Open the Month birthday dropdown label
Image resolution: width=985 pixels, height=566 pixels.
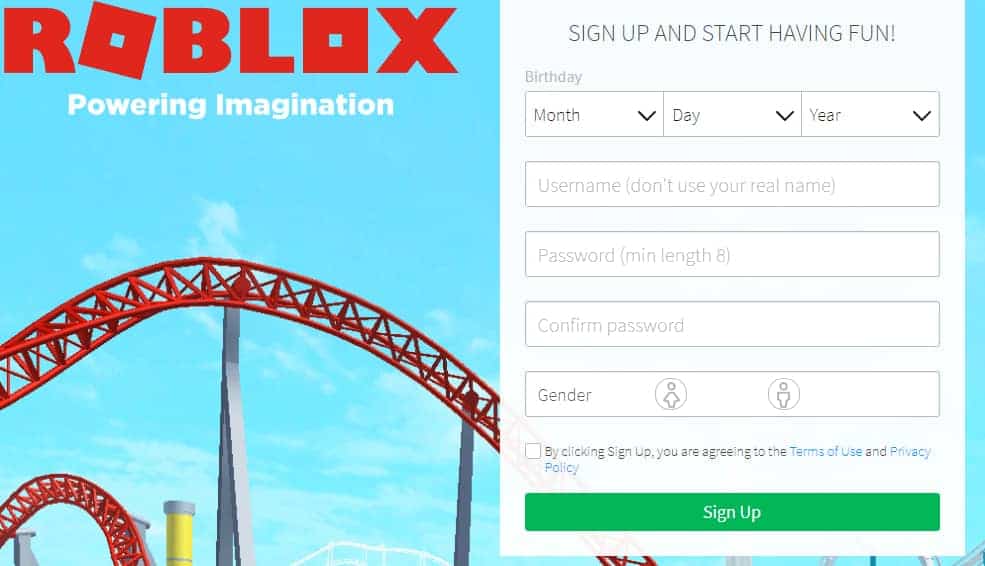(x=557, y=115)
